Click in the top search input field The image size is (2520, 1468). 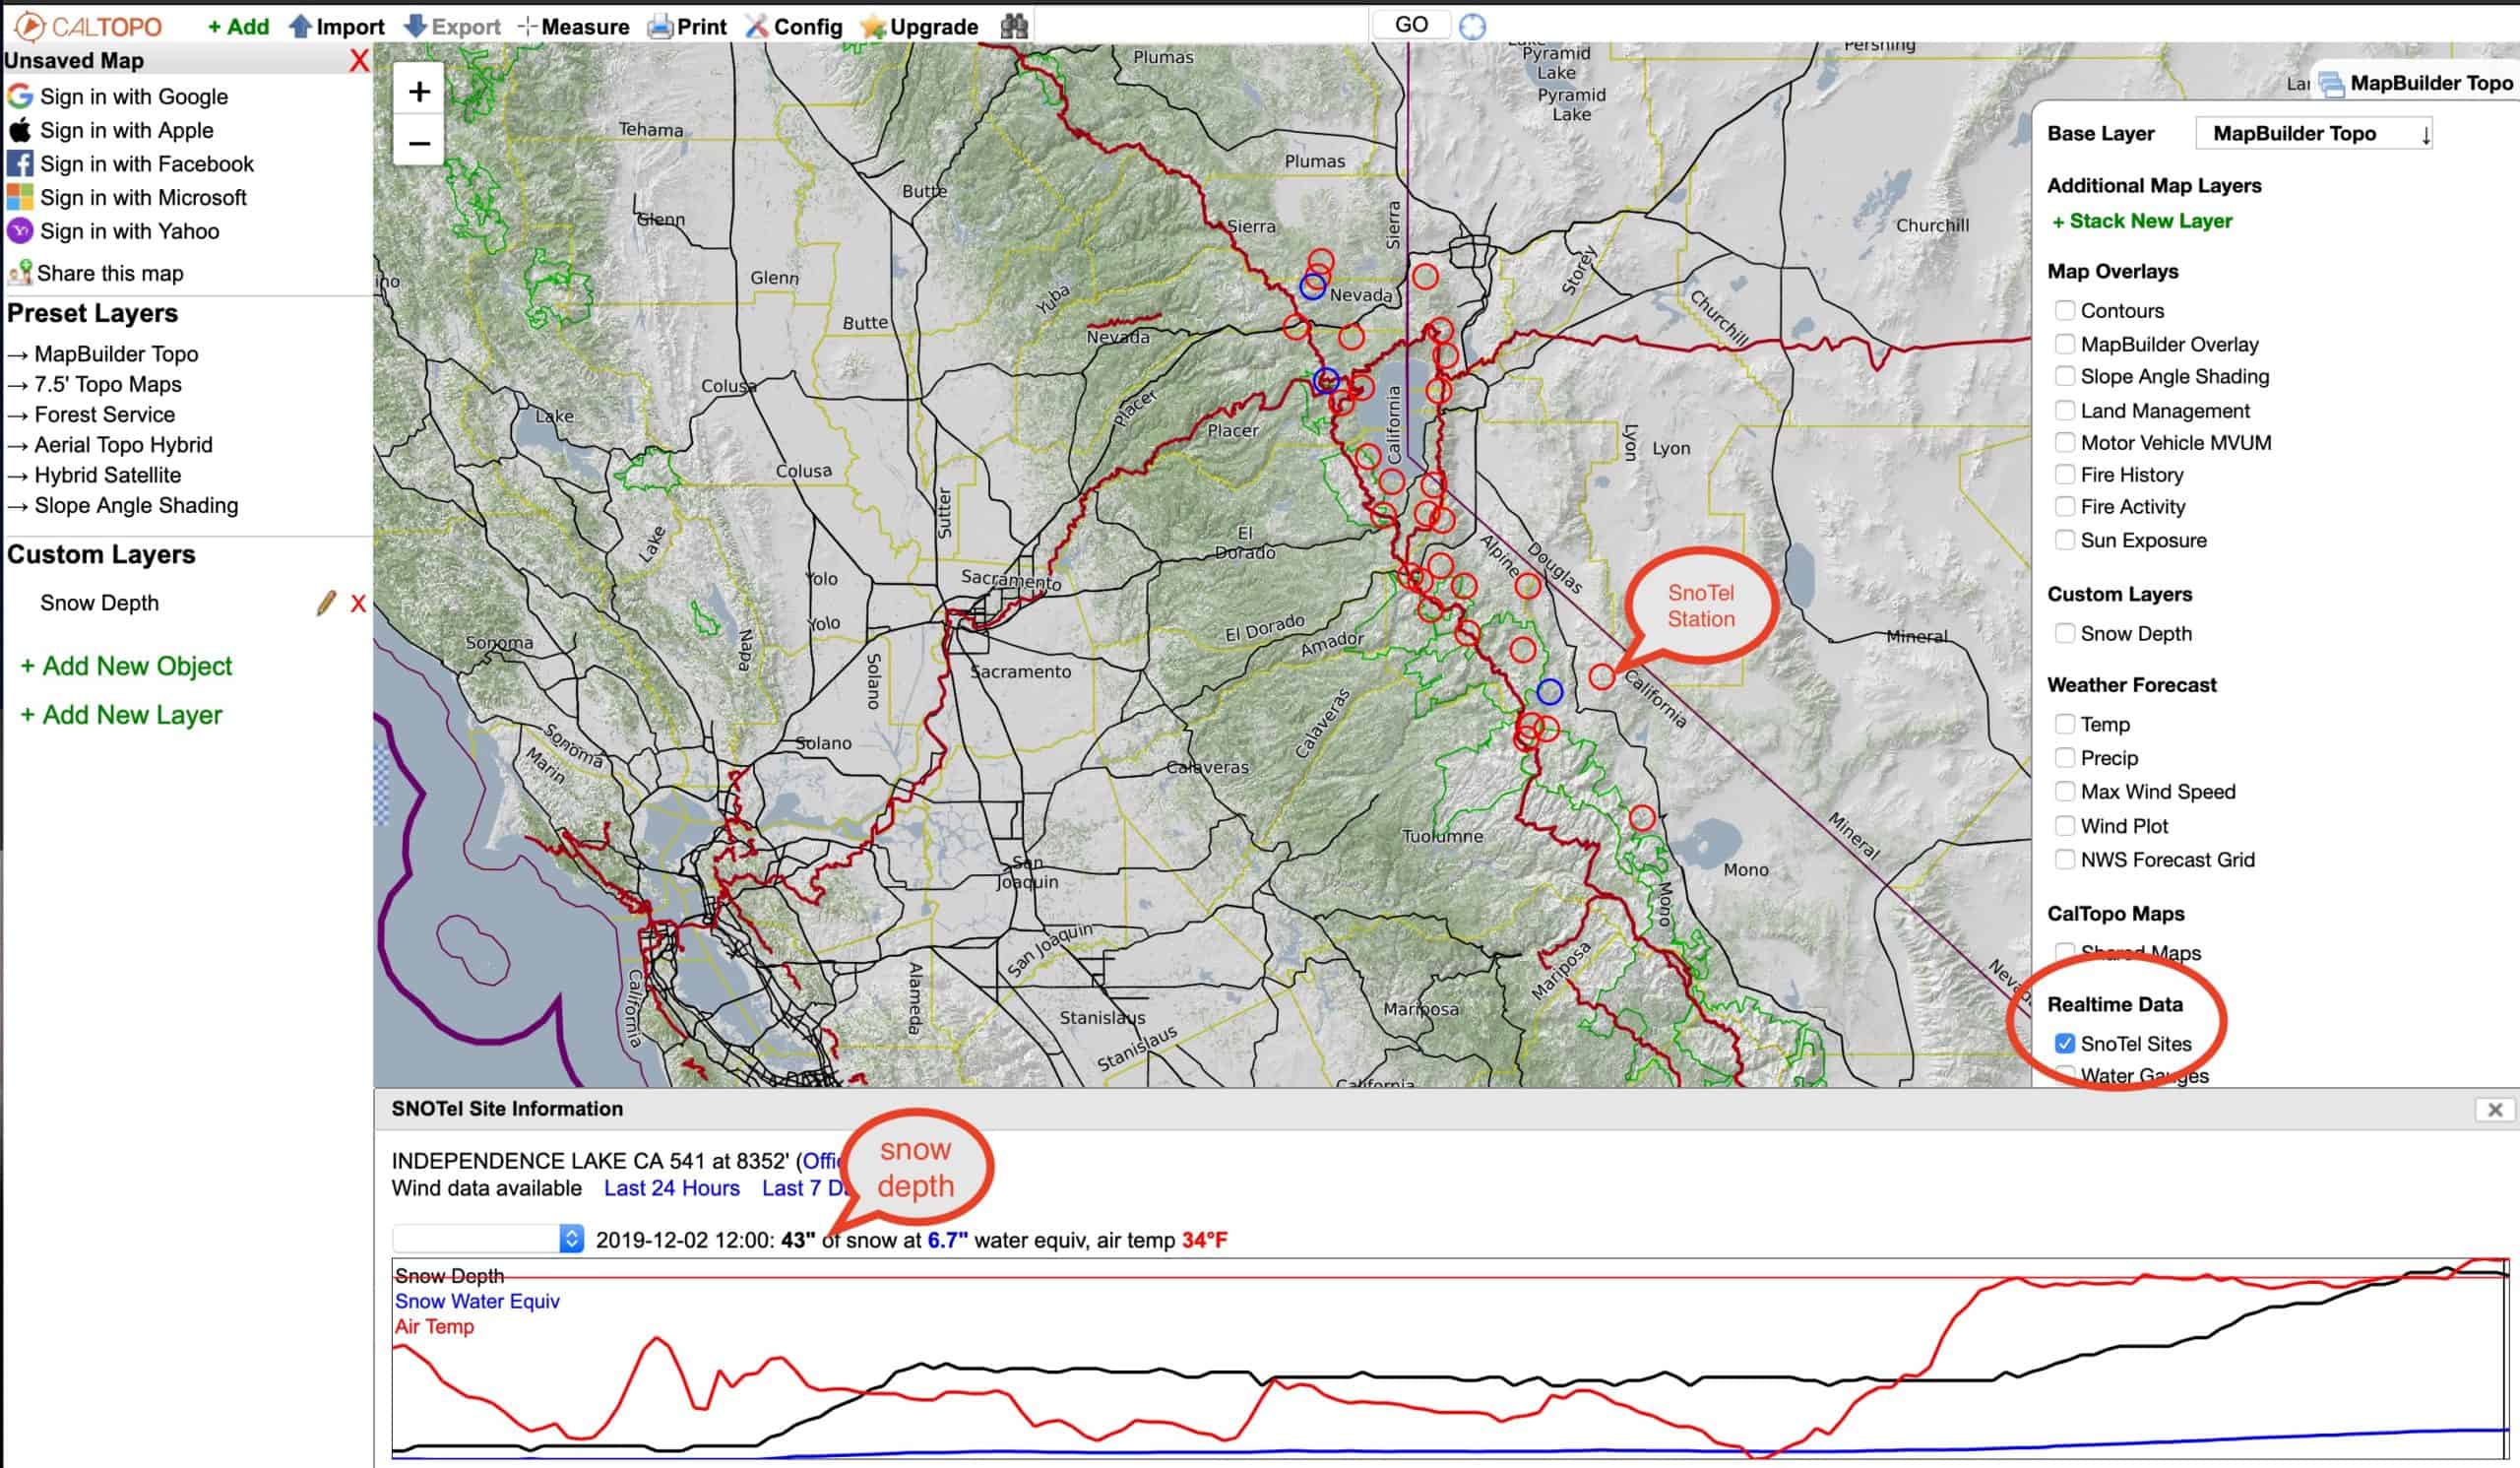coord(1200,26)
